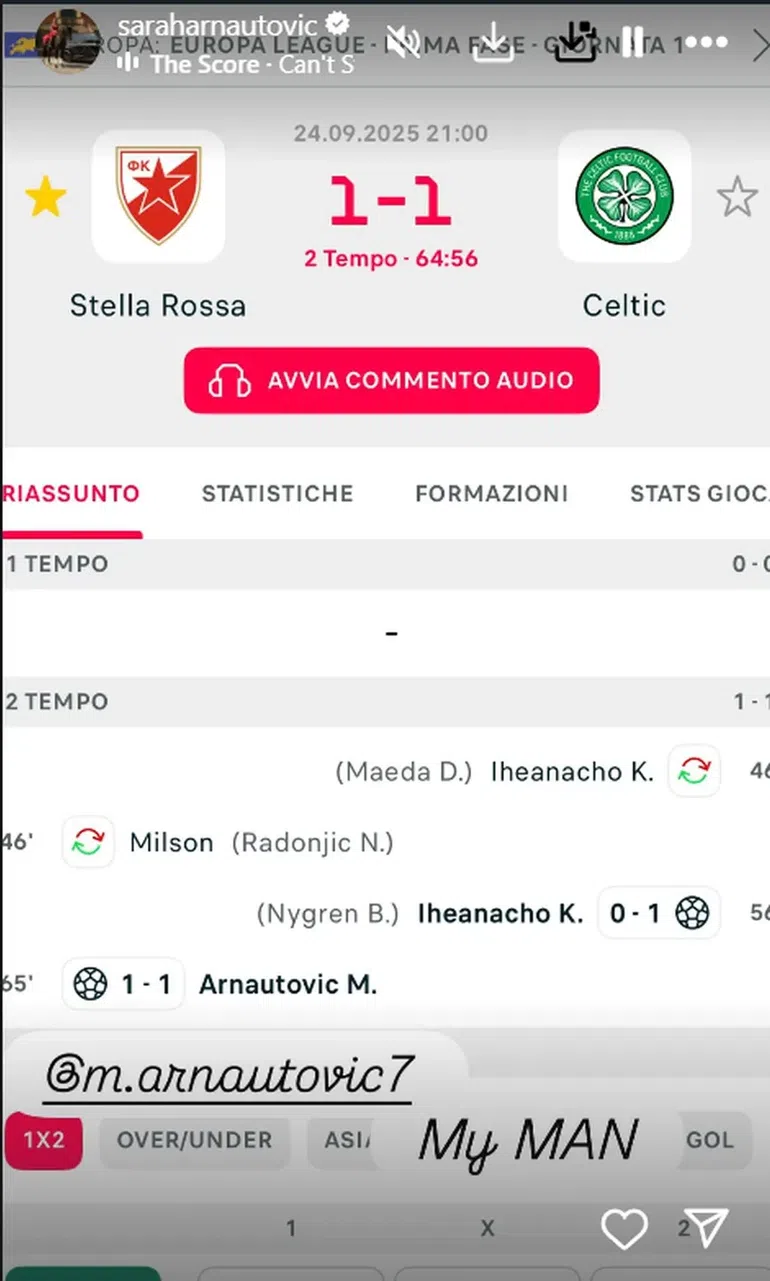Image resolution: width=770 pixels, height=1281 pixels.
Task: Click the Stella Rossa club crest
Action: (158, 196)
